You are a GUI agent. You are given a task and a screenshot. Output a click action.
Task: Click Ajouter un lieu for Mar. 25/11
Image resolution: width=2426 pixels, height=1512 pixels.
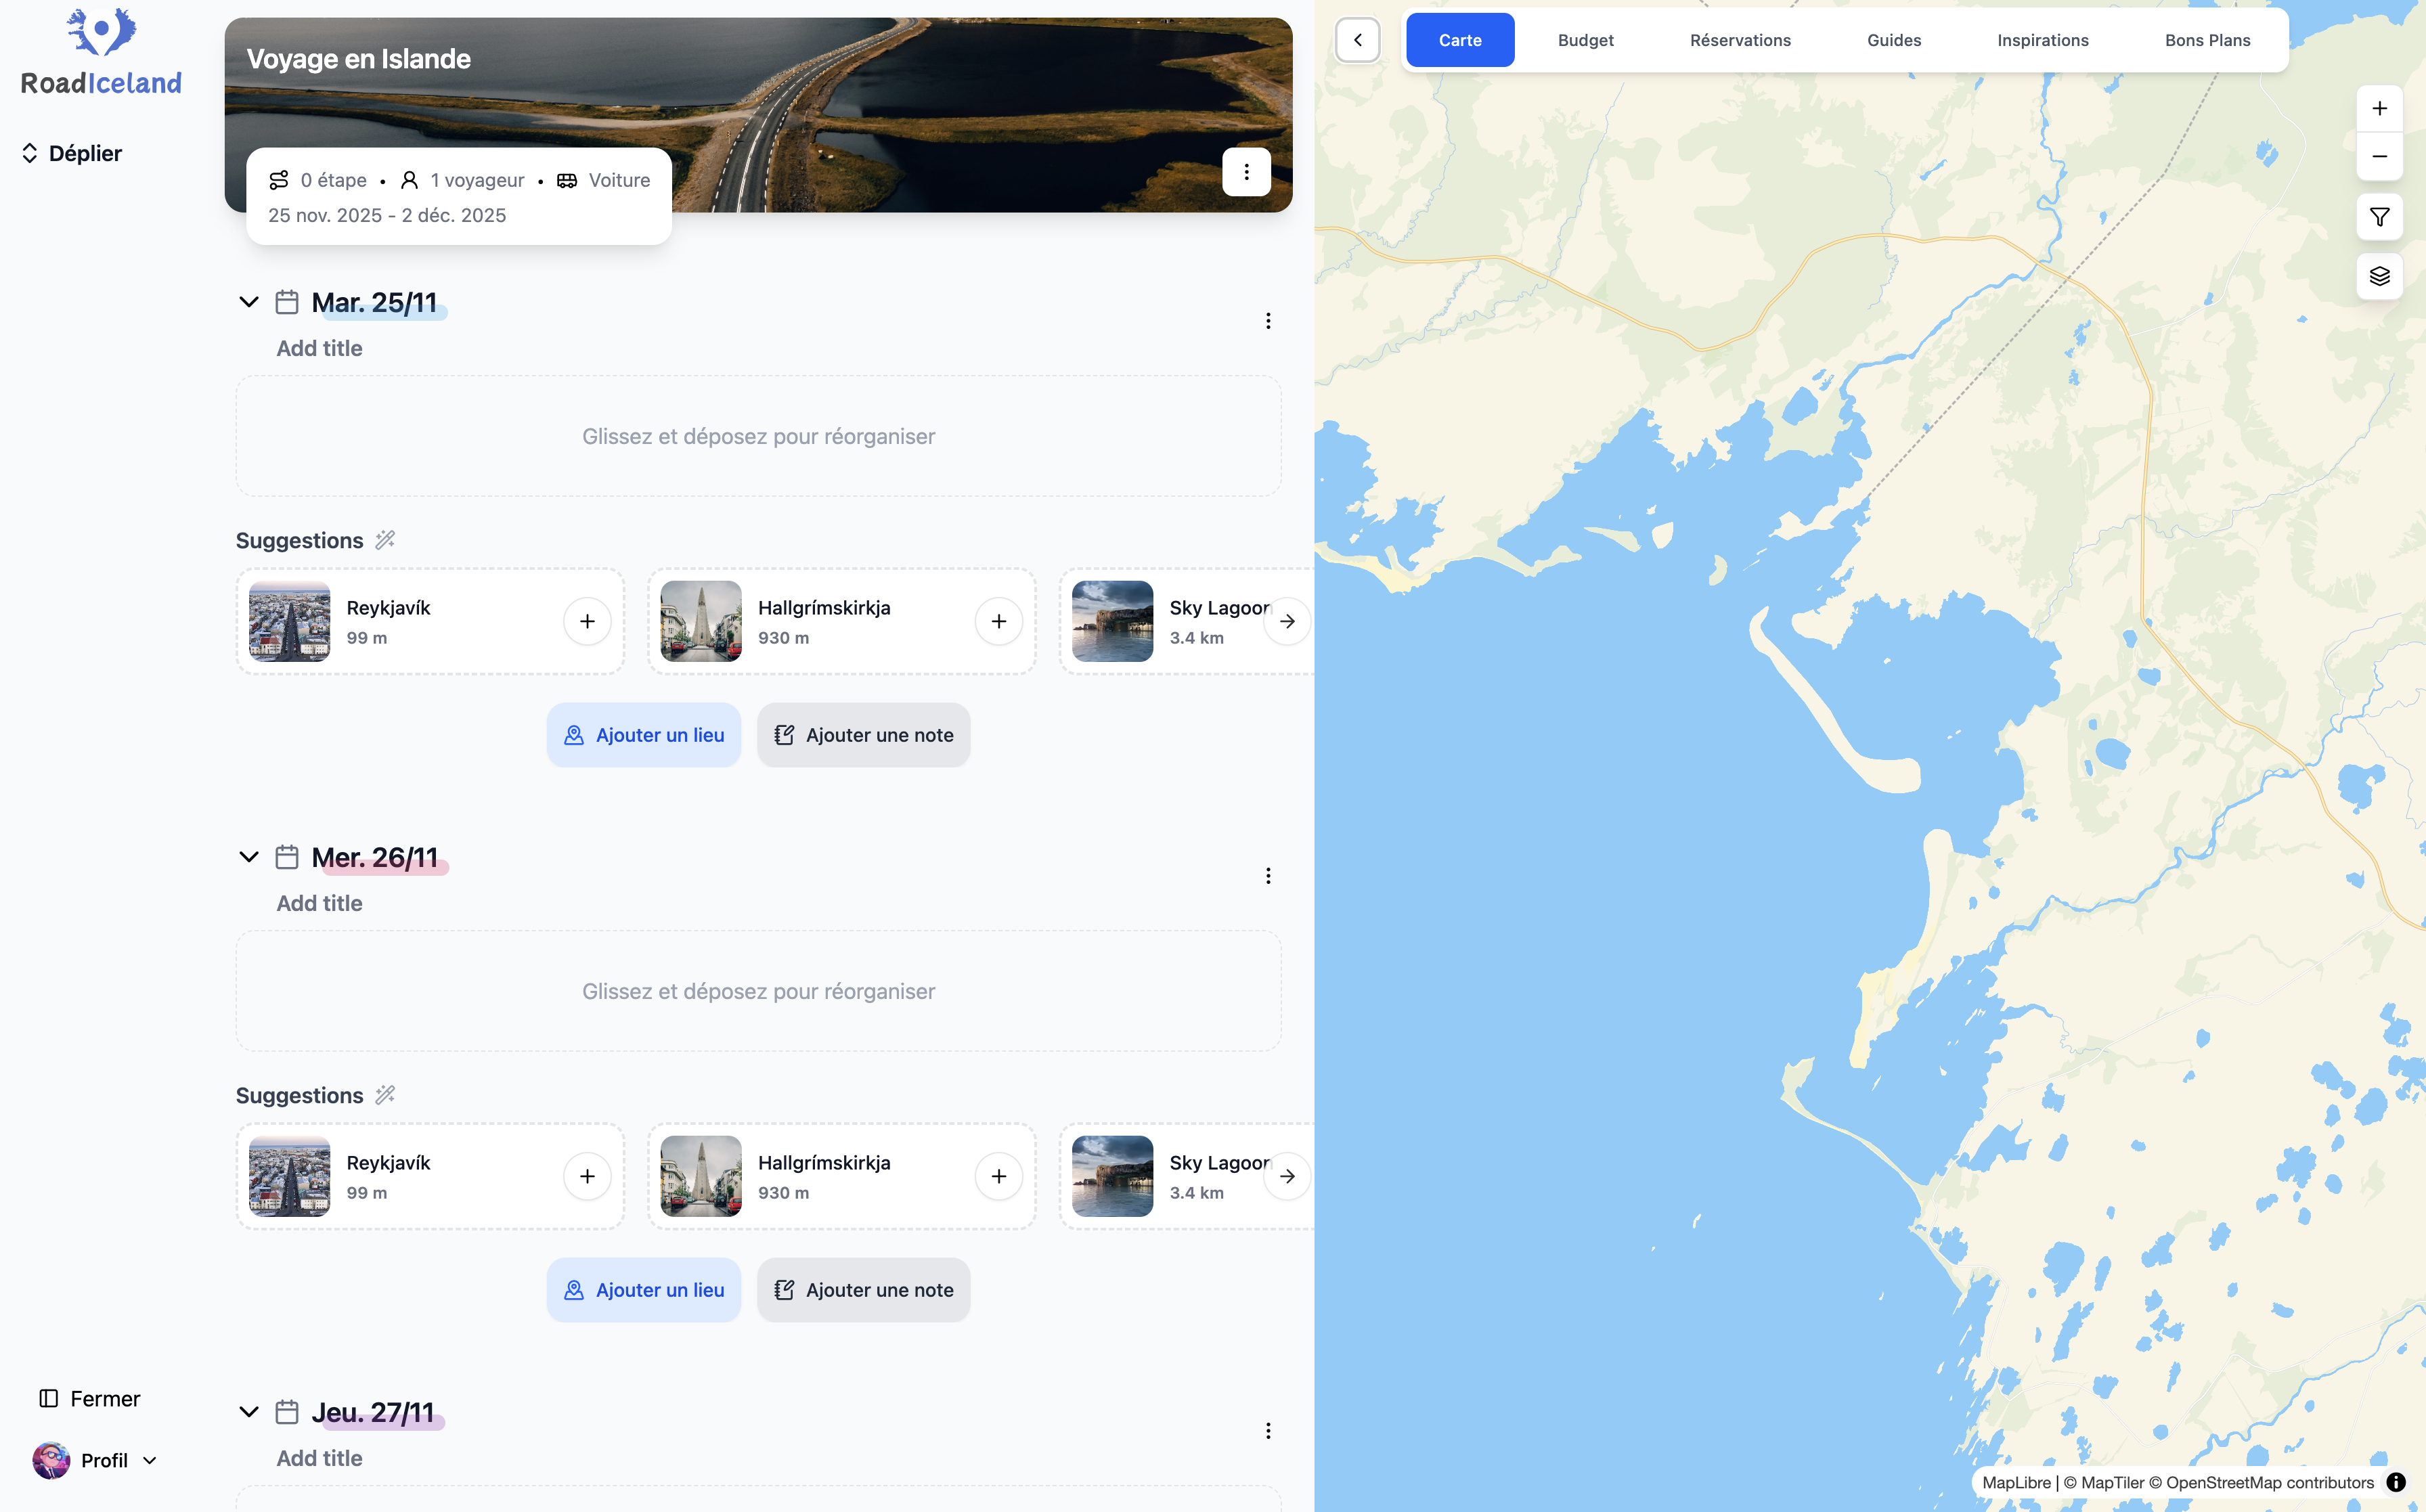(643, 735)
